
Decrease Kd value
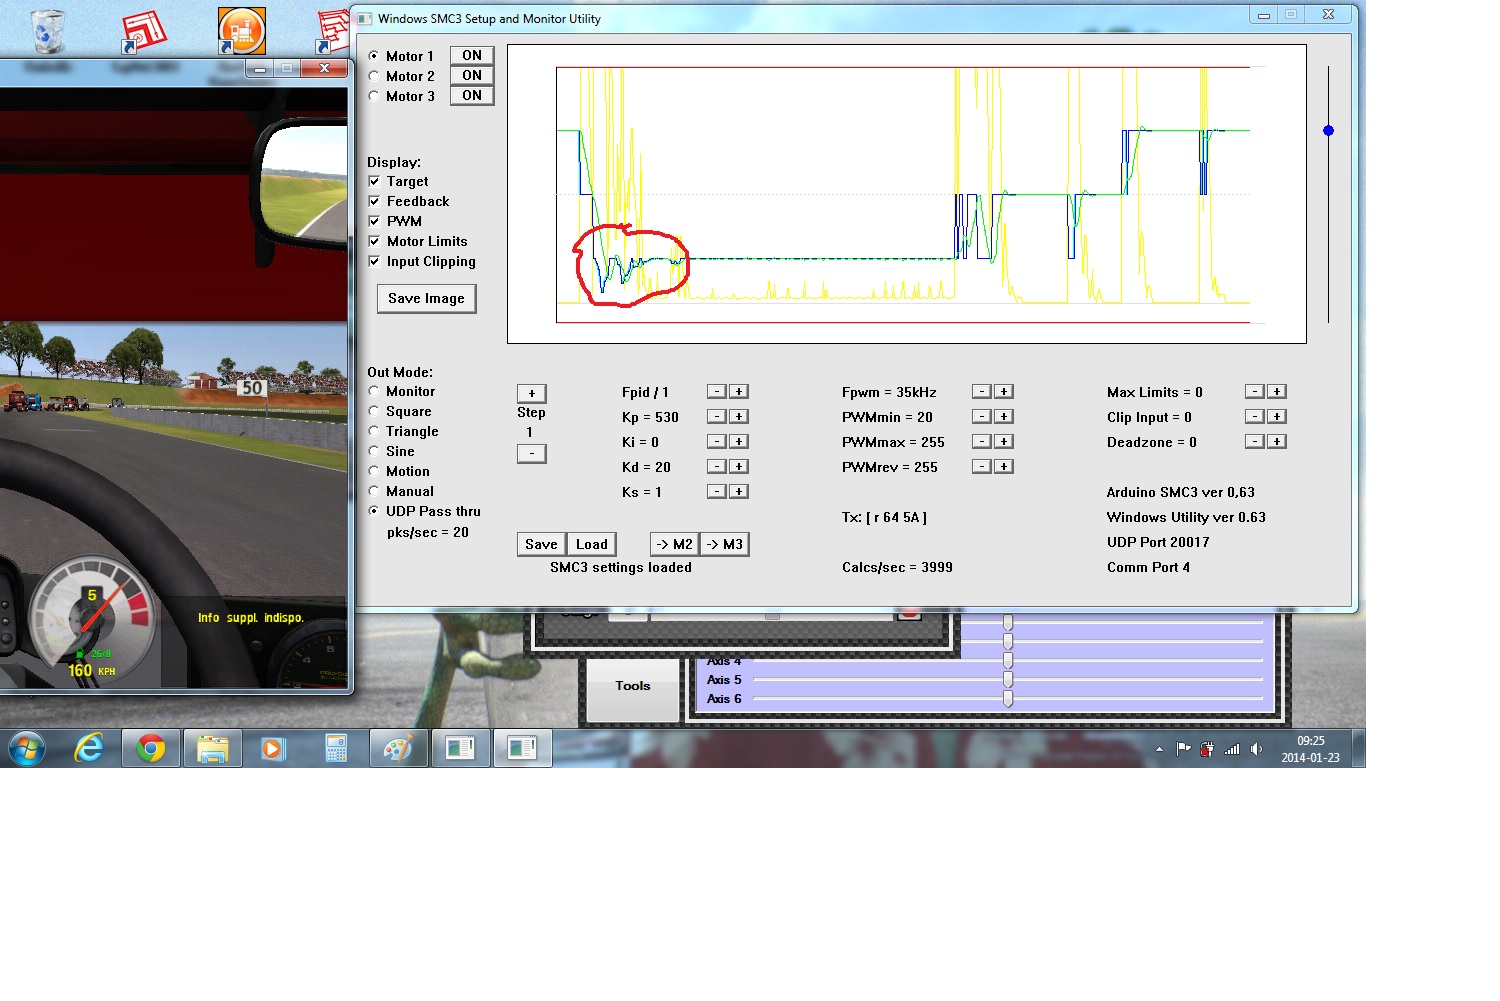[x=716, y=466]
